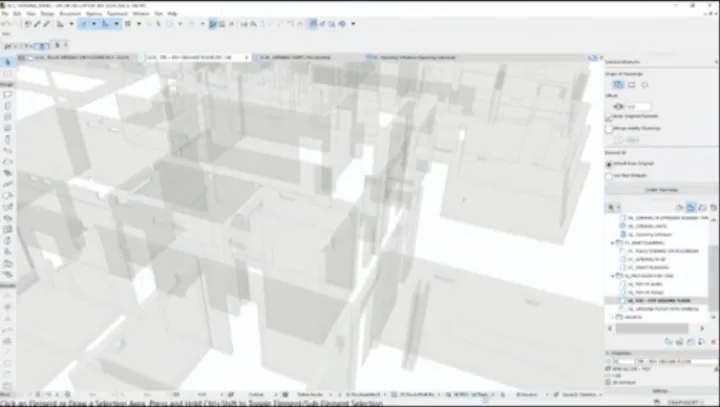Click the Pick Up Parameters eyedropper icon
This screenshot has width=720, height=407.
36,23
